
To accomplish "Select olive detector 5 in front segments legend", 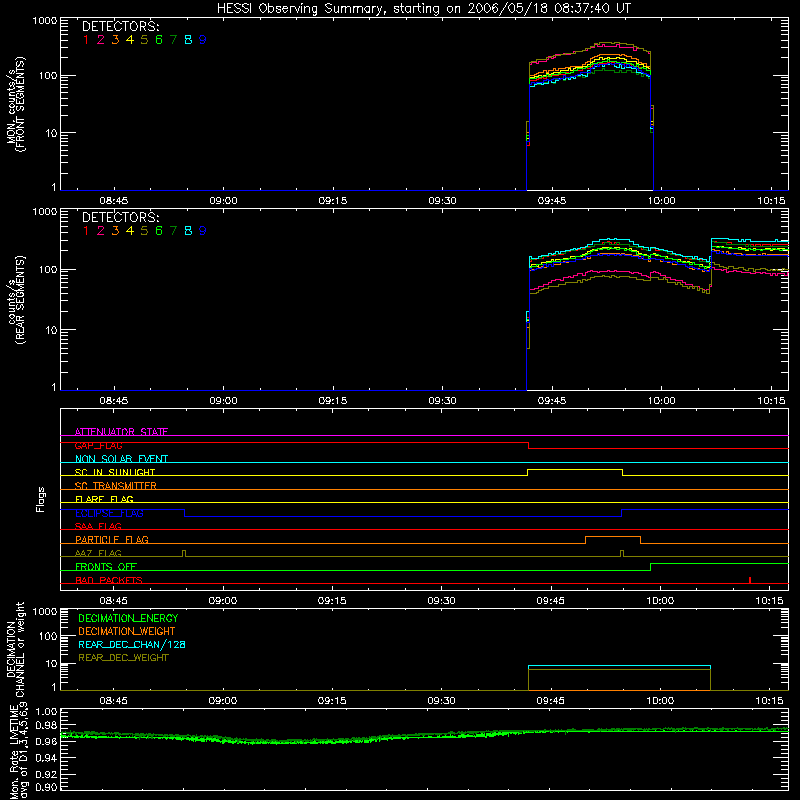I will coord(144,40).
